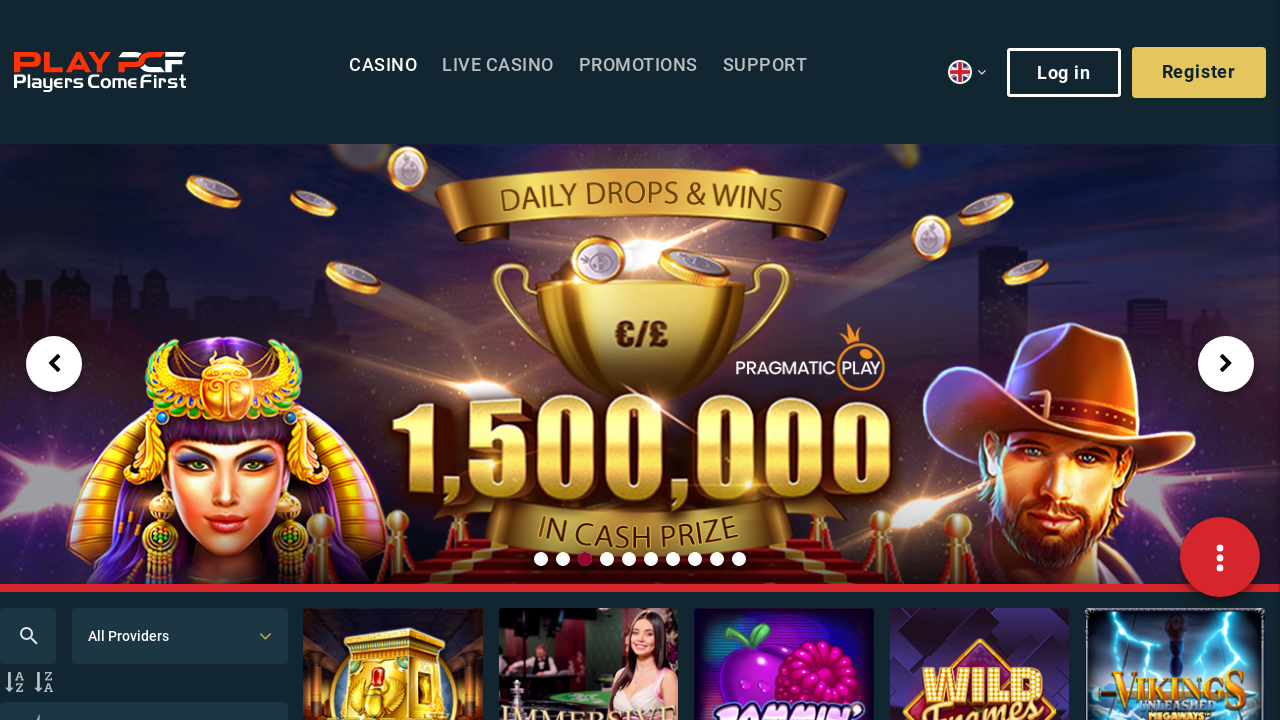Click the Register button
Screen dimensions: 1280x720
coord(1199,72)
